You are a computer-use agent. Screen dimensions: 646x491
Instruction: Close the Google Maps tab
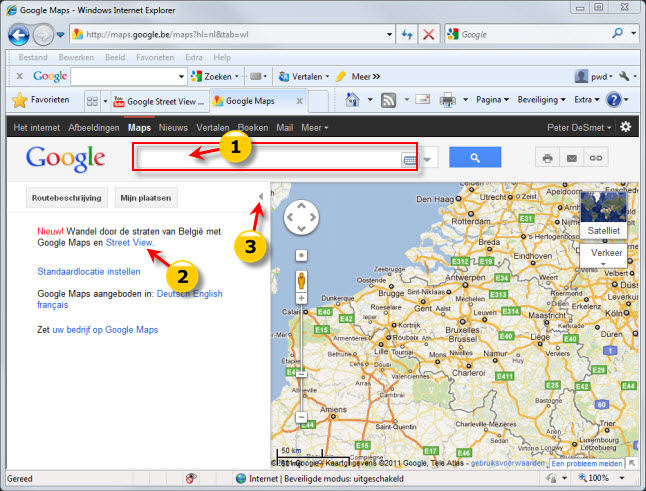click(x=300, y=101)
